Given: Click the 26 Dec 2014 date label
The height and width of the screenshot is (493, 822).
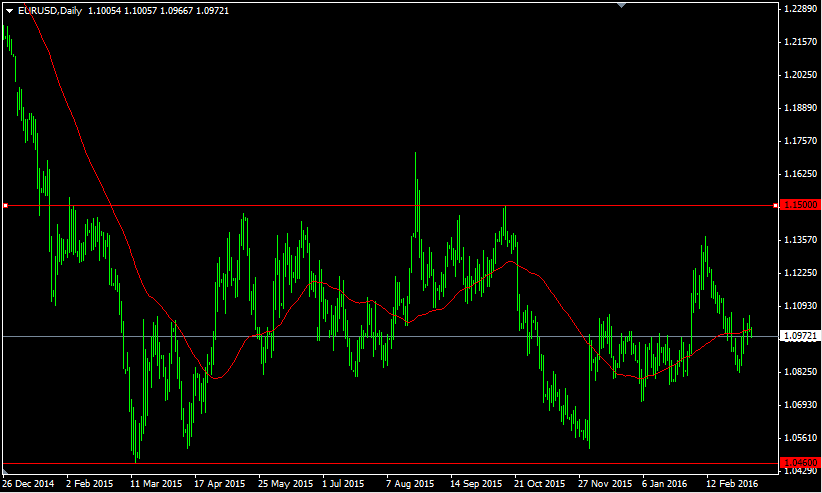Looking at the screenshot, I should [x=28, y=484].
